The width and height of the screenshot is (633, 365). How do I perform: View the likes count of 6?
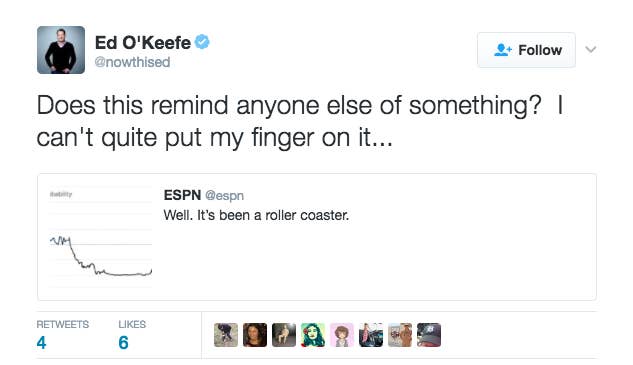124,343
